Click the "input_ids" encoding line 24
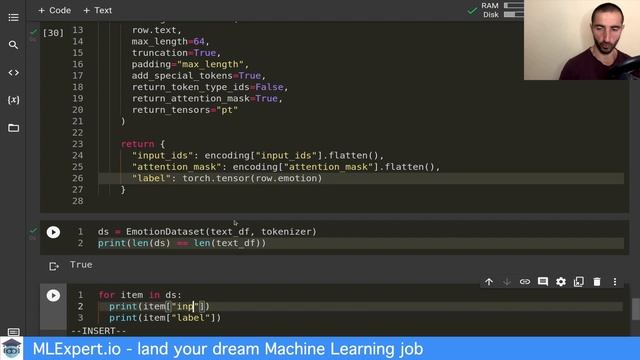 (258, 156)
